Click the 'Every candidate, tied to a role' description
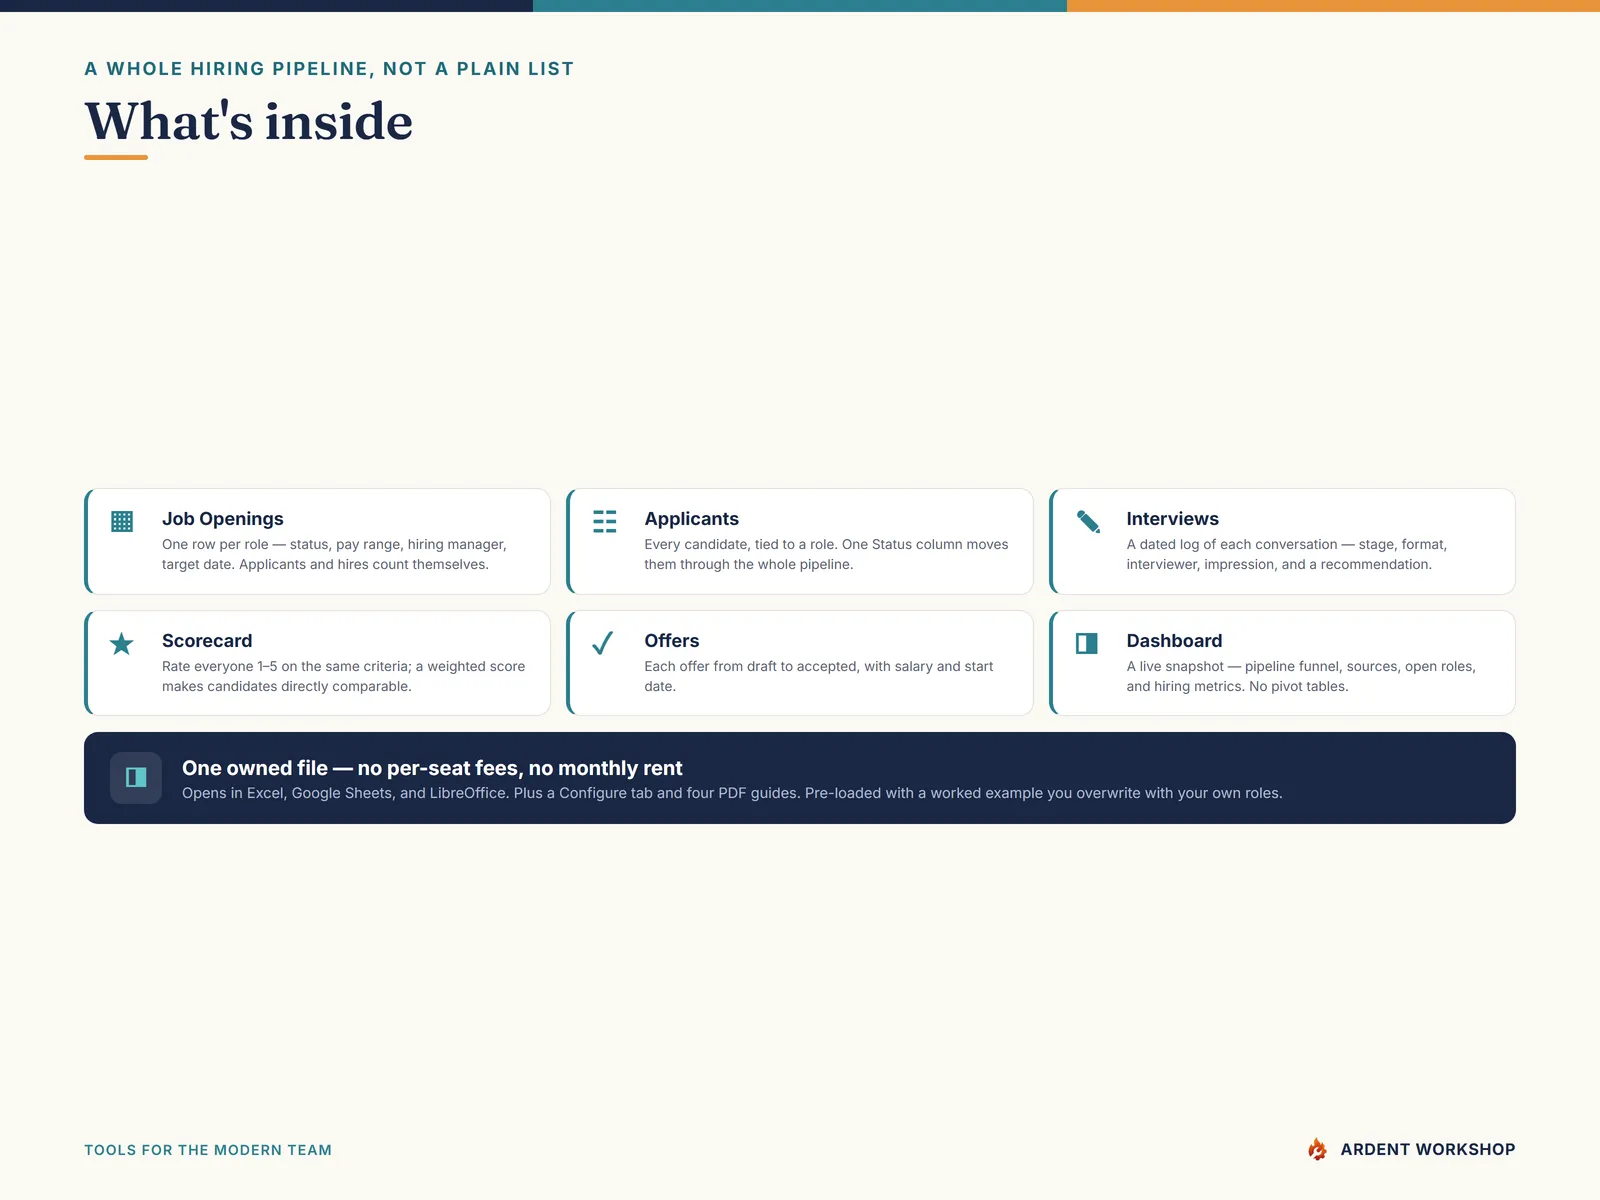This screenshot has width=1600, height=1200. click(x=826, y=555)
